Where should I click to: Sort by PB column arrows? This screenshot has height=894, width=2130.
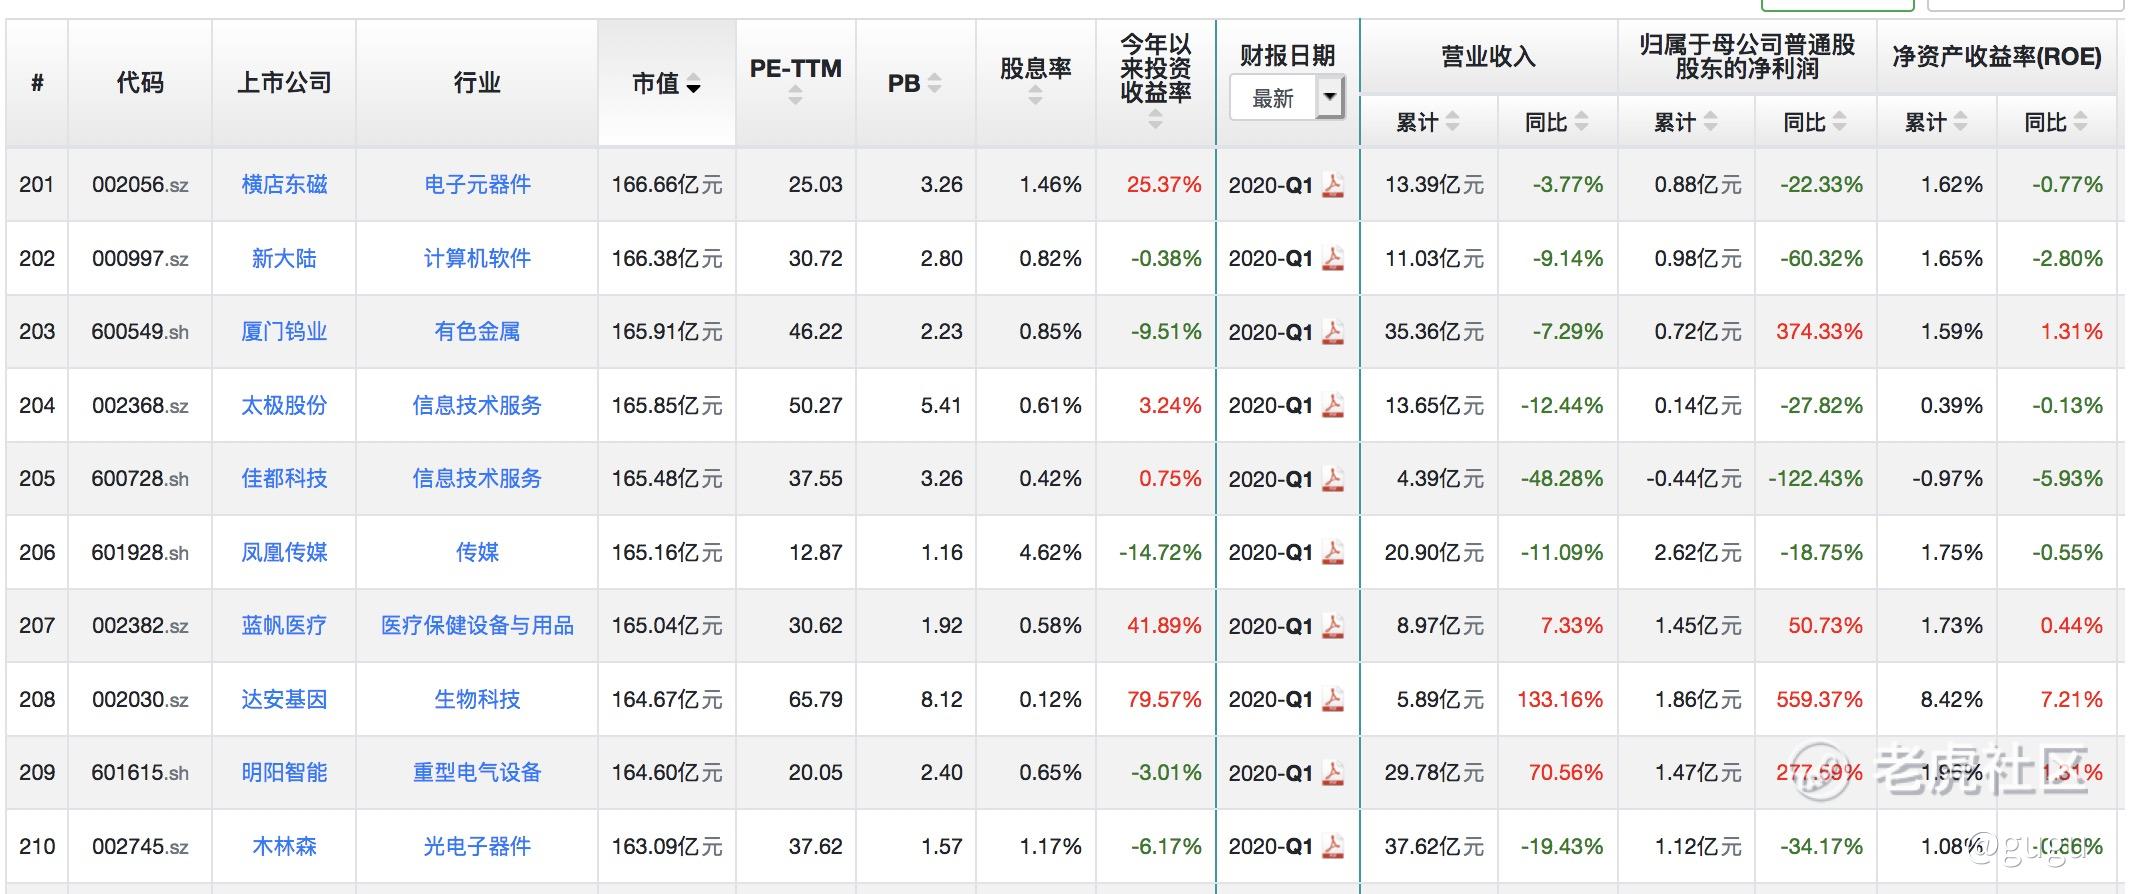[x=934, y=84]
